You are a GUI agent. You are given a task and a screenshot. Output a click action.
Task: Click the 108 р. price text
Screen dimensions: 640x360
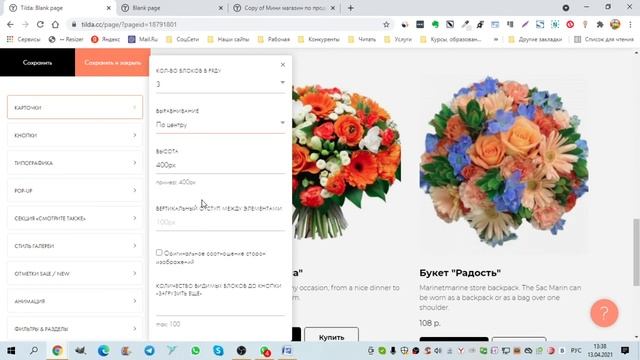[x=430, y=323]
